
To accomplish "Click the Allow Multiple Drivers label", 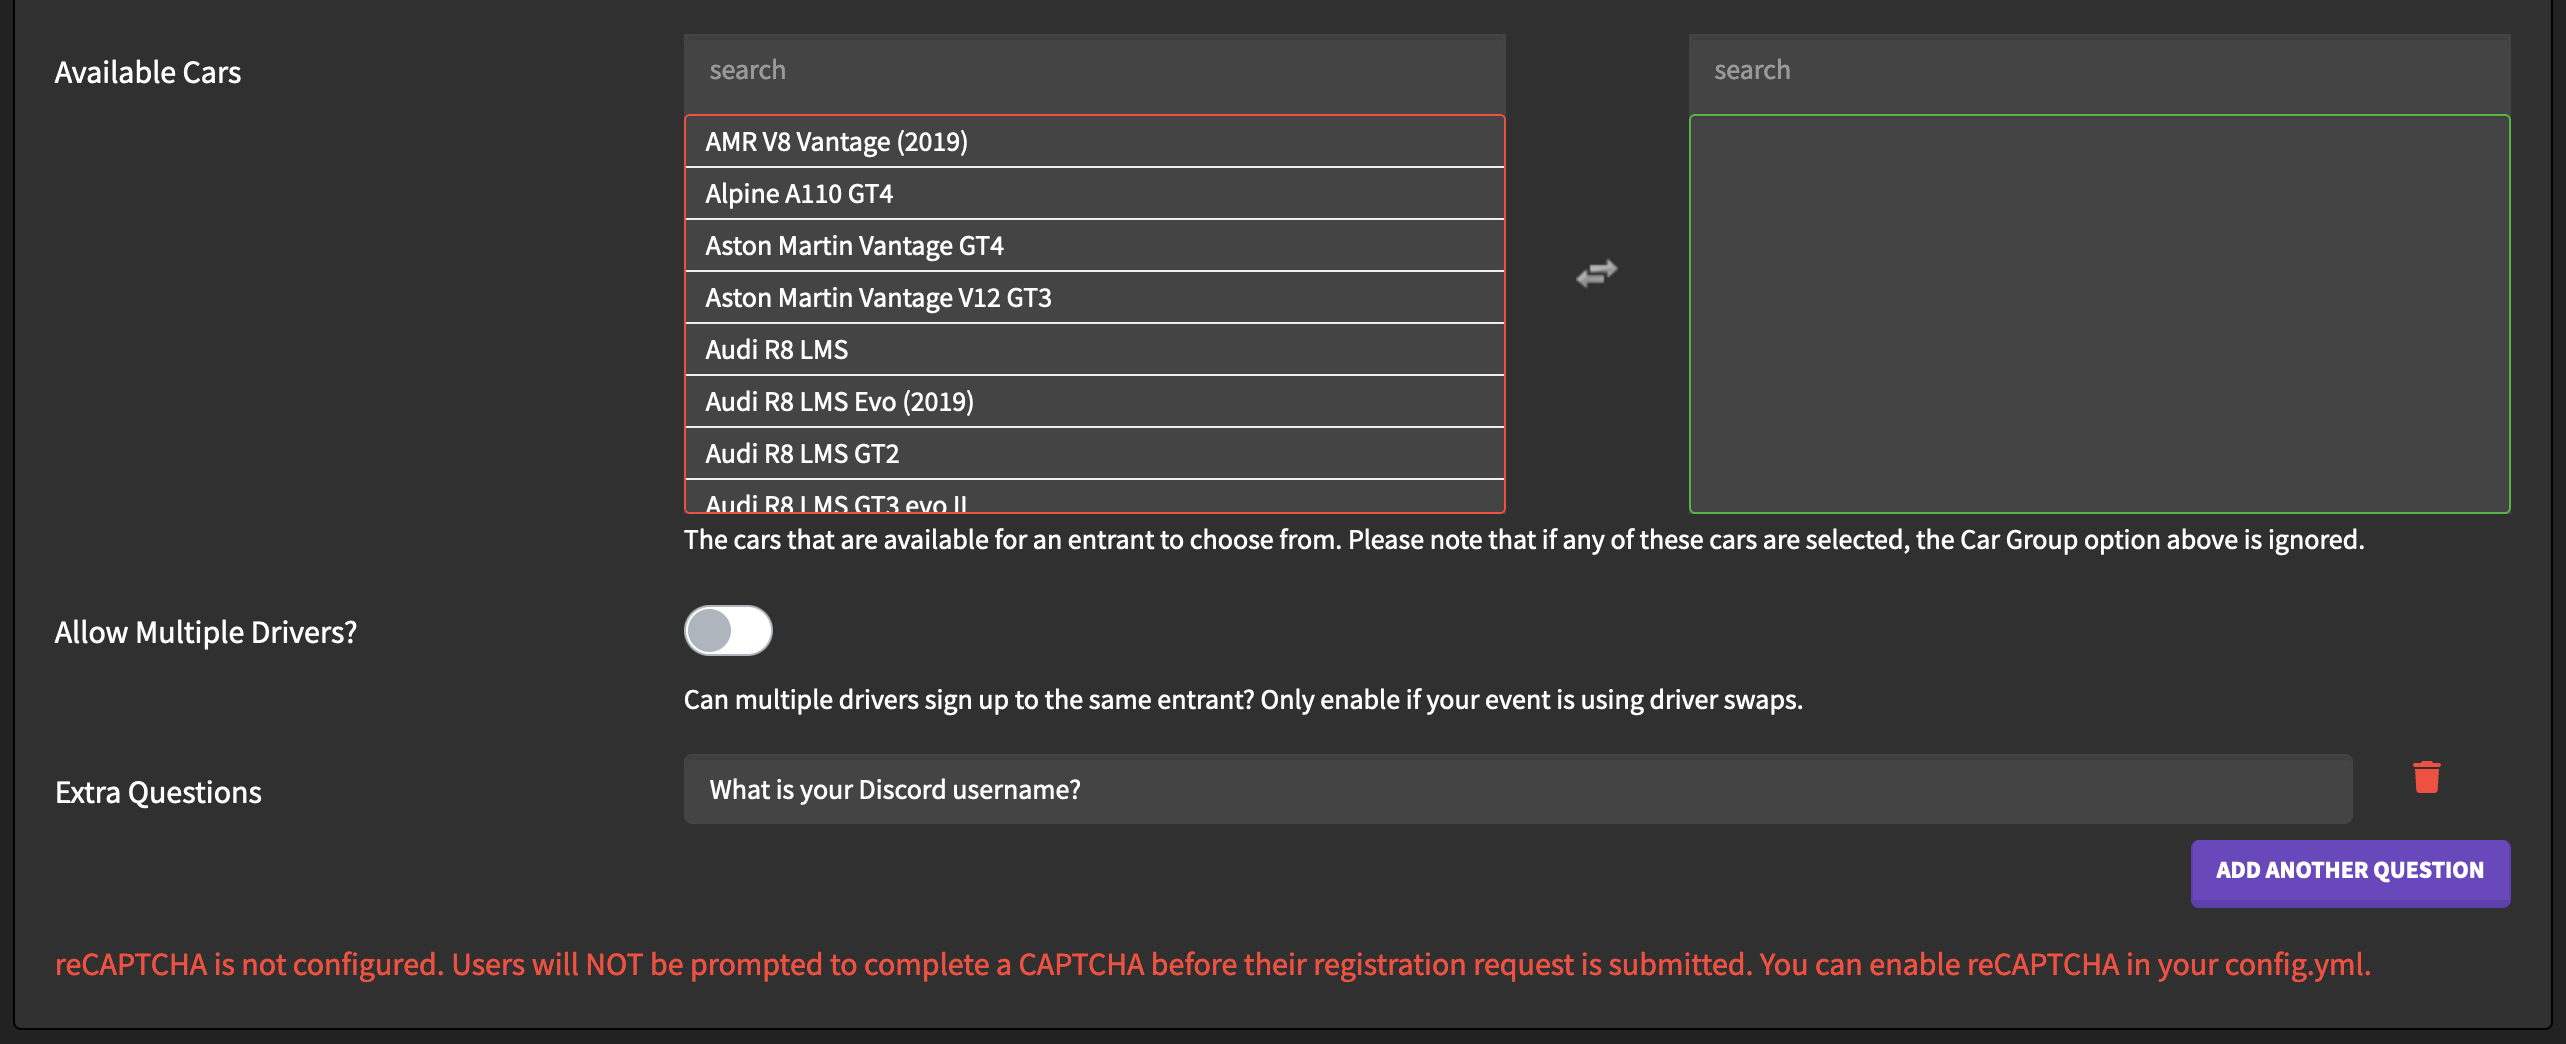I will pos(205,633).
